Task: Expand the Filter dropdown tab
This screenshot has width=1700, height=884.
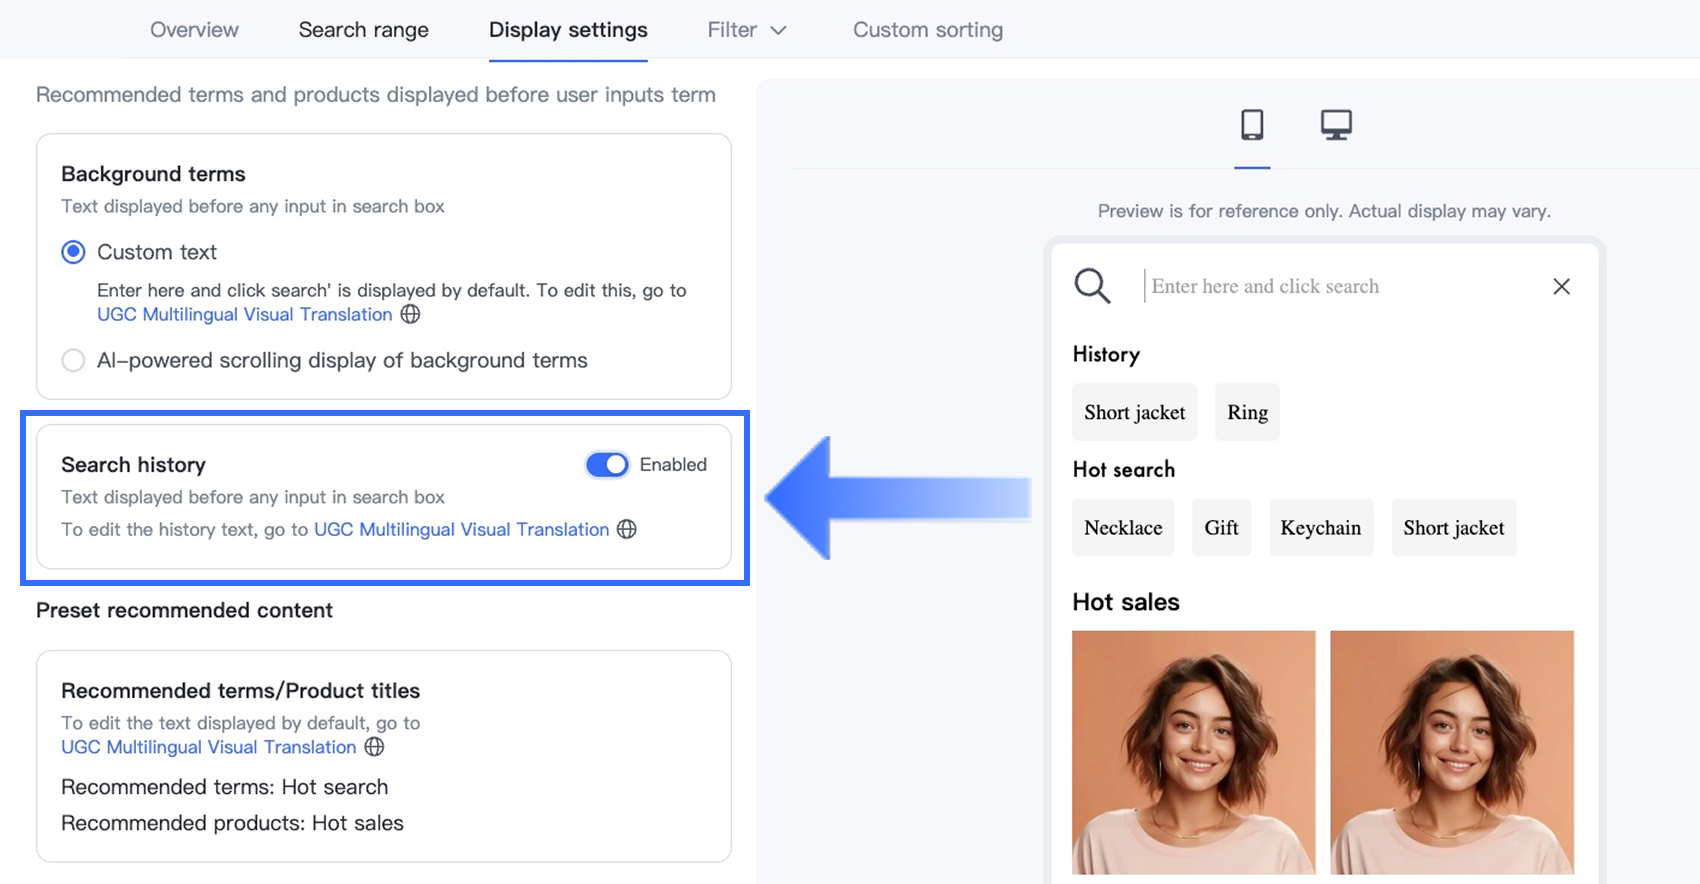Action: pos(747,30)
